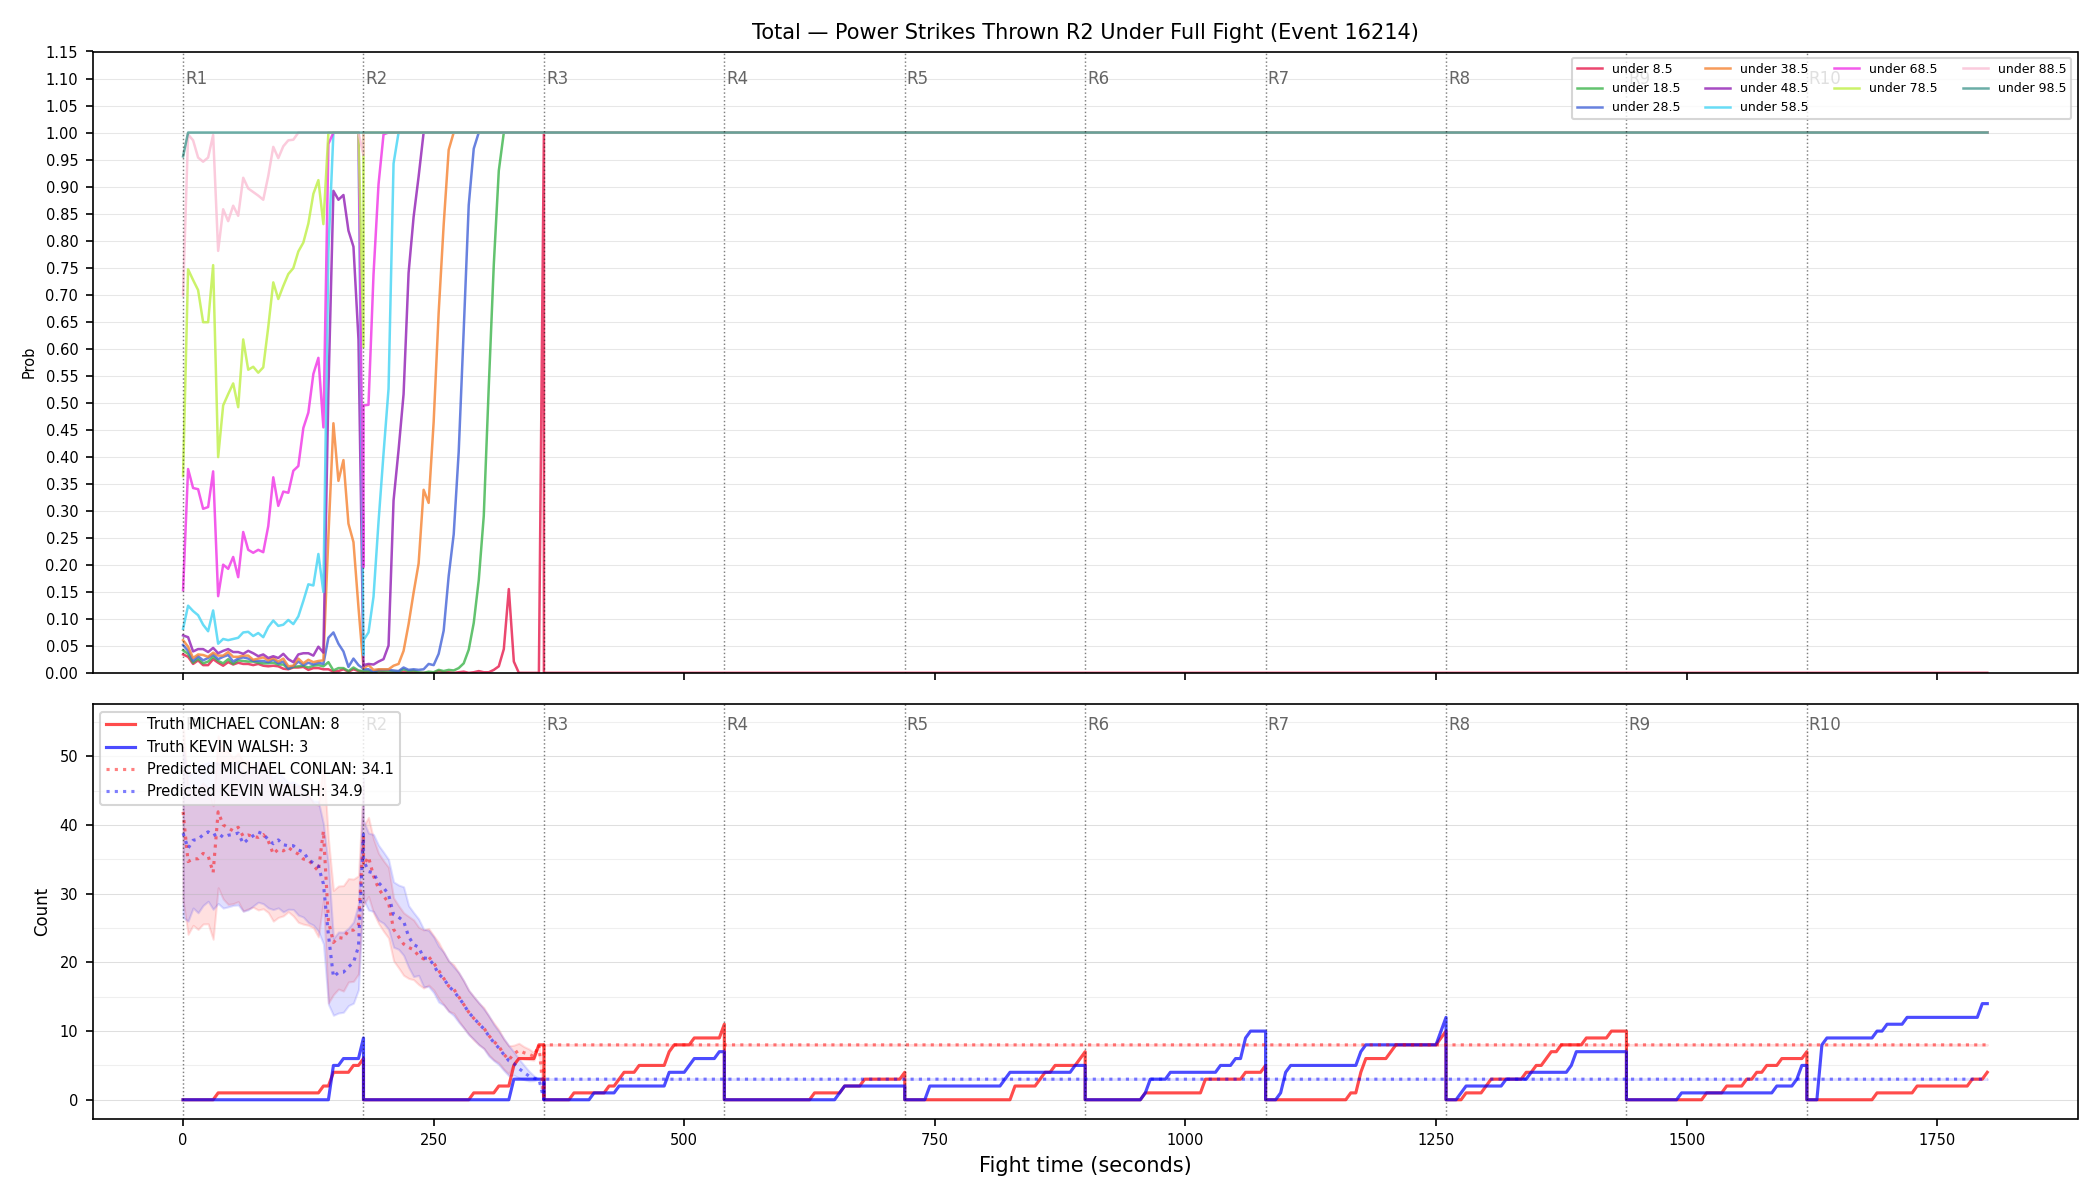Click the '0.75' probability axis tick

pos(62,268)
